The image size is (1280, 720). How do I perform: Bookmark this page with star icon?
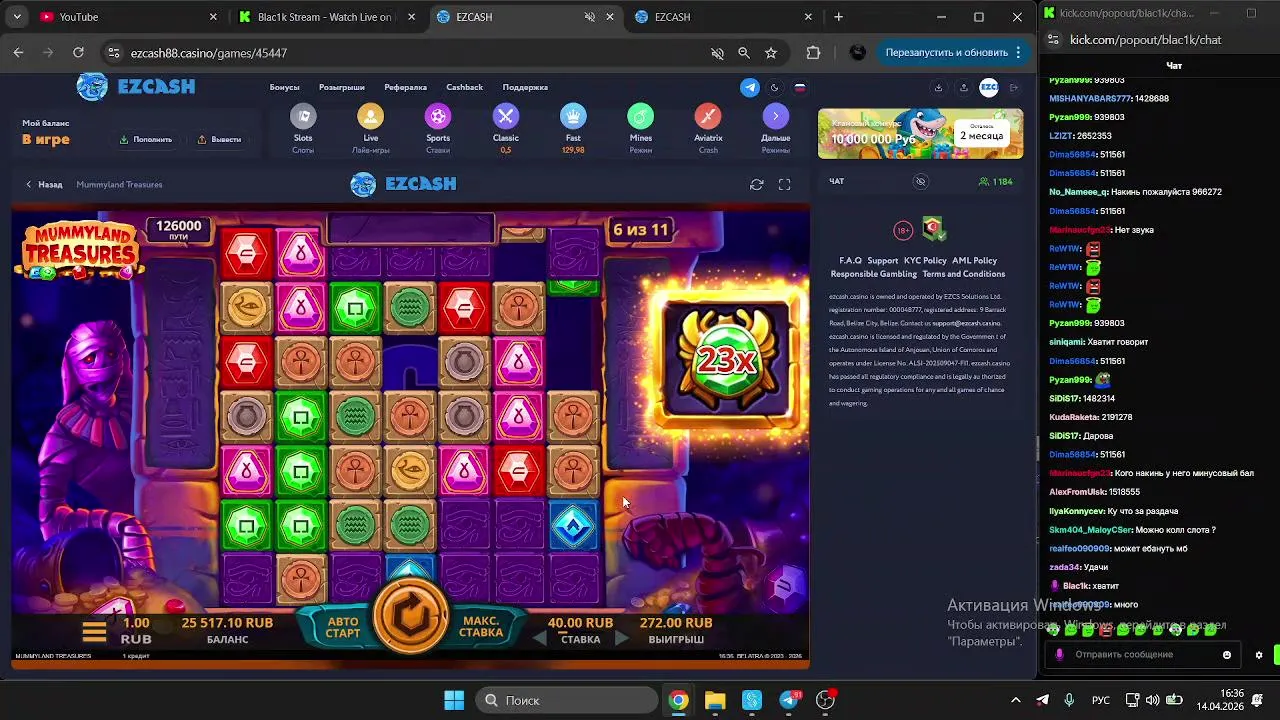point(771,53)
